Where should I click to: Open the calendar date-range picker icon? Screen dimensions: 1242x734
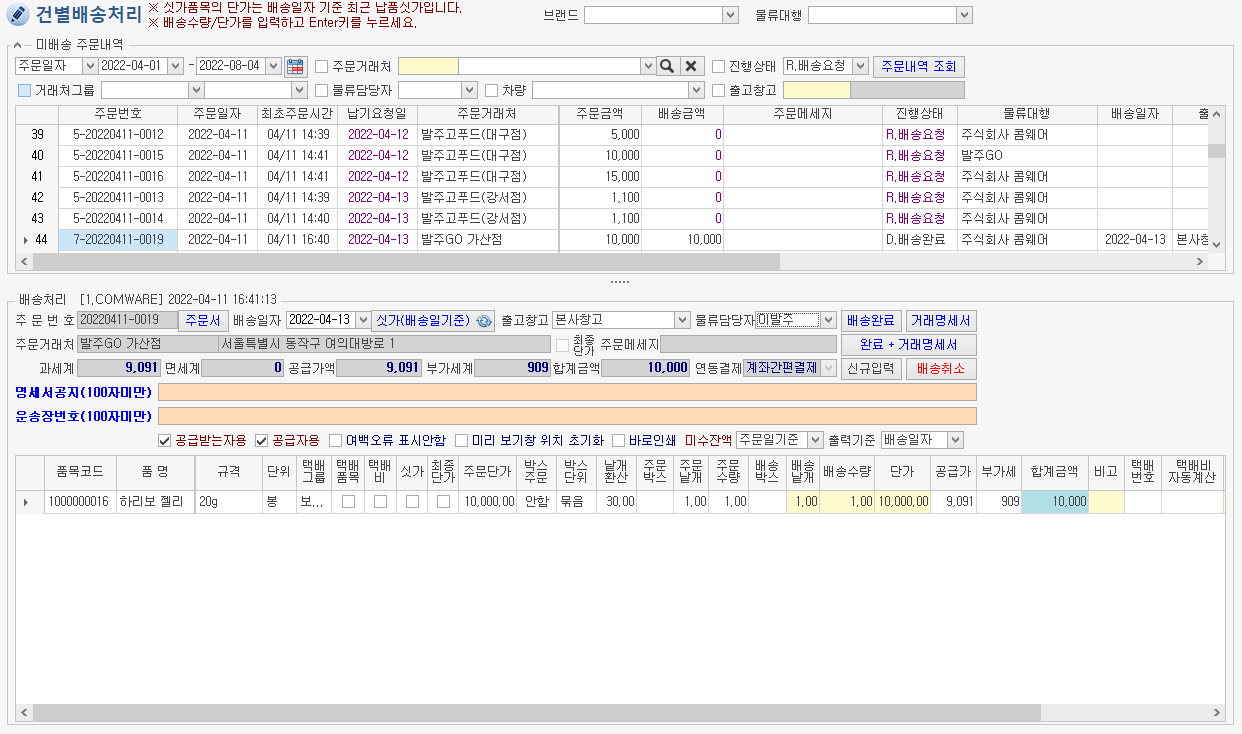point(295,66)
